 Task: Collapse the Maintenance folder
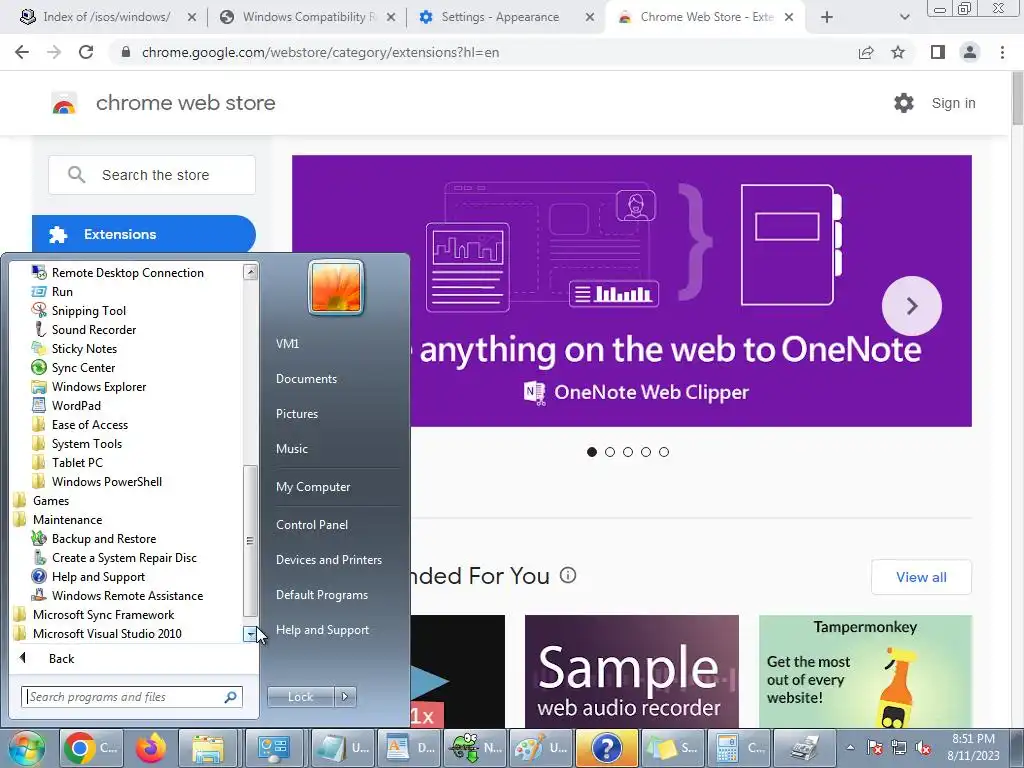point(57,519)
